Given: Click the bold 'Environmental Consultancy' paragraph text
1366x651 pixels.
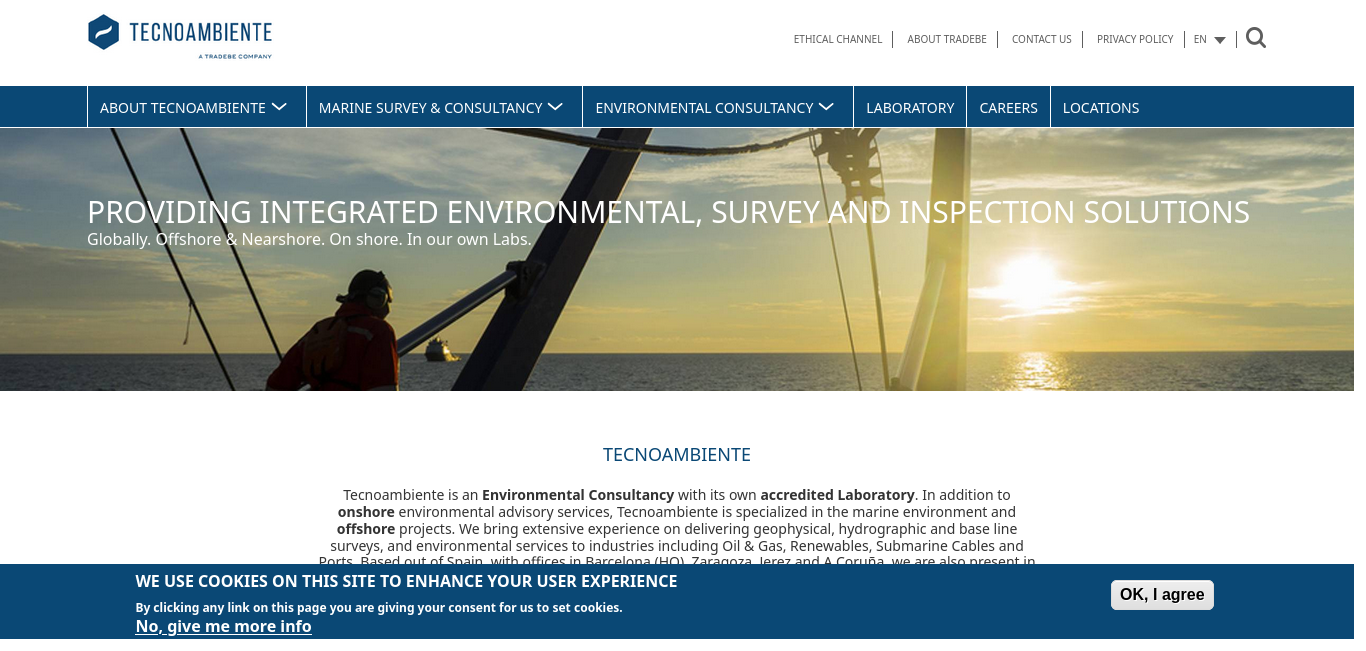Looking at the screenshot, I should point(578,495).
